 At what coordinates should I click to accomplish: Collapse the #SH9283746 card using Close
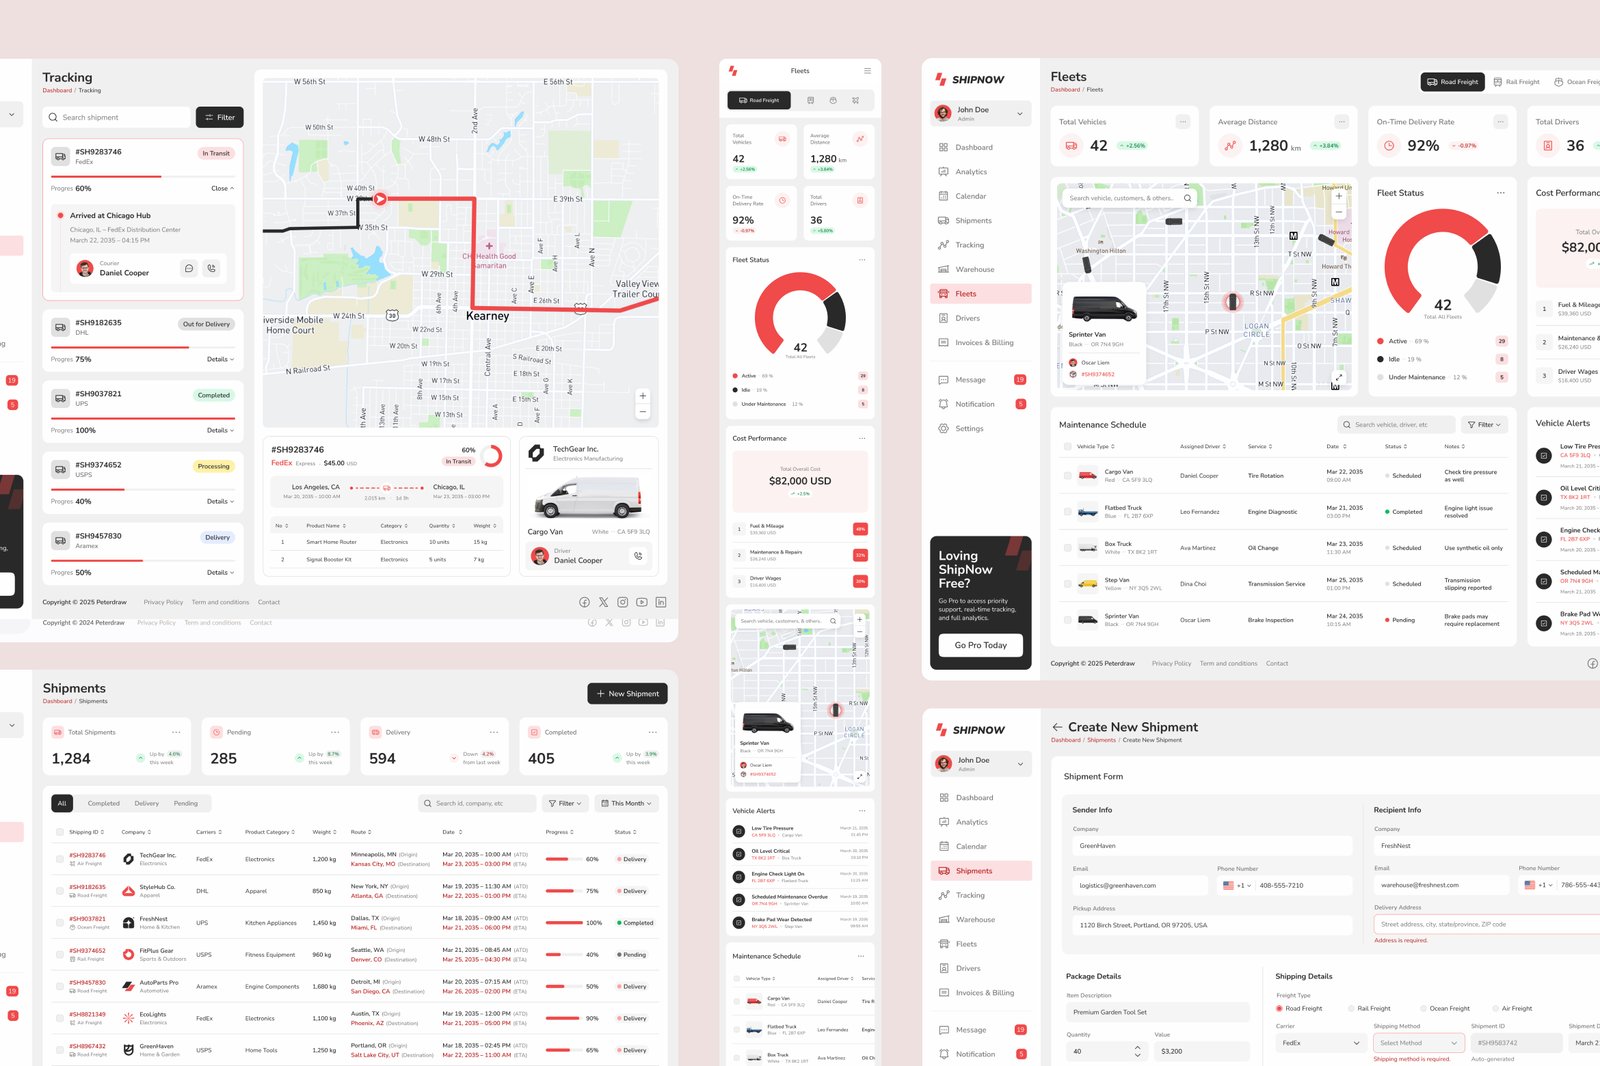click(x=222, y=188)
